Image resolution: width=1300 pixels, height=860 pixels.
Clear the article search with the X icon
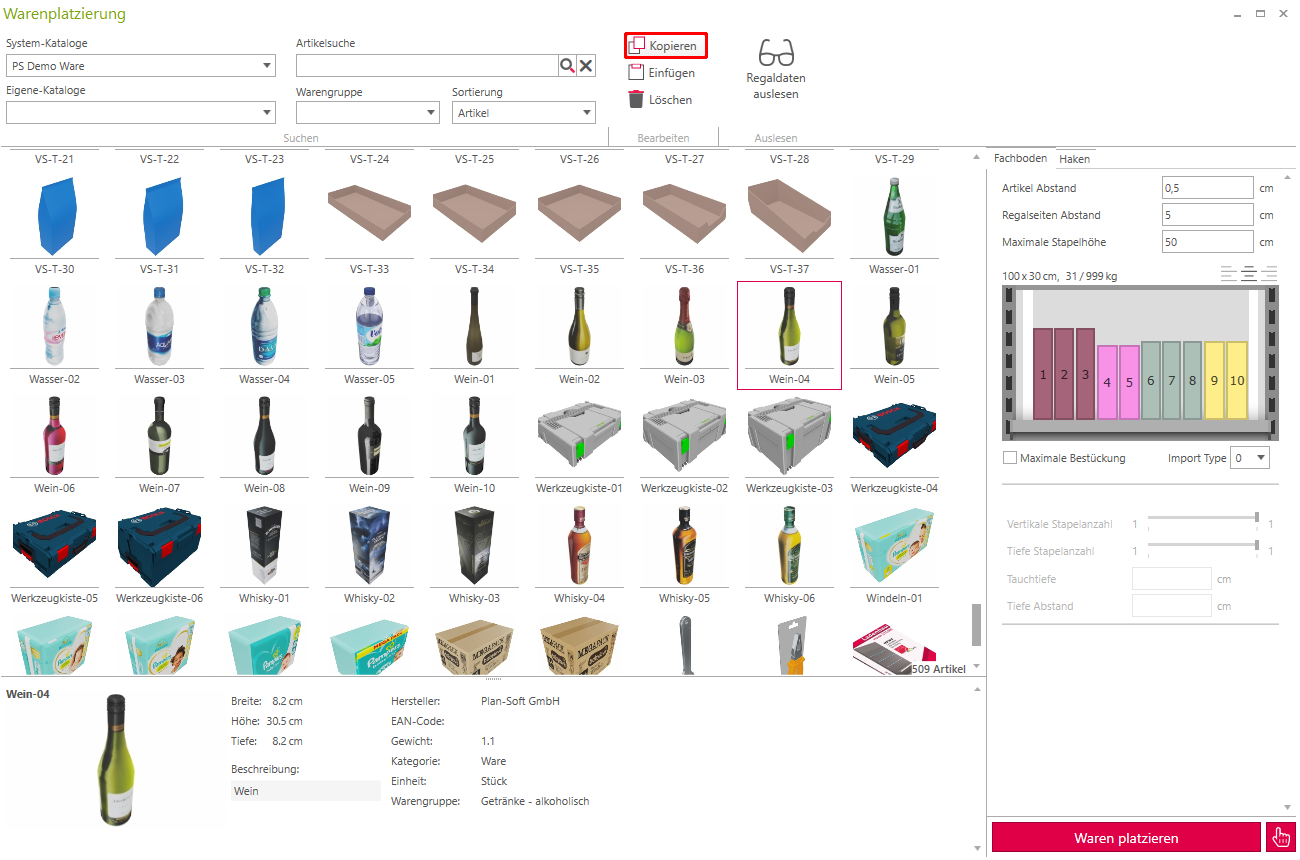coord(587,66)
